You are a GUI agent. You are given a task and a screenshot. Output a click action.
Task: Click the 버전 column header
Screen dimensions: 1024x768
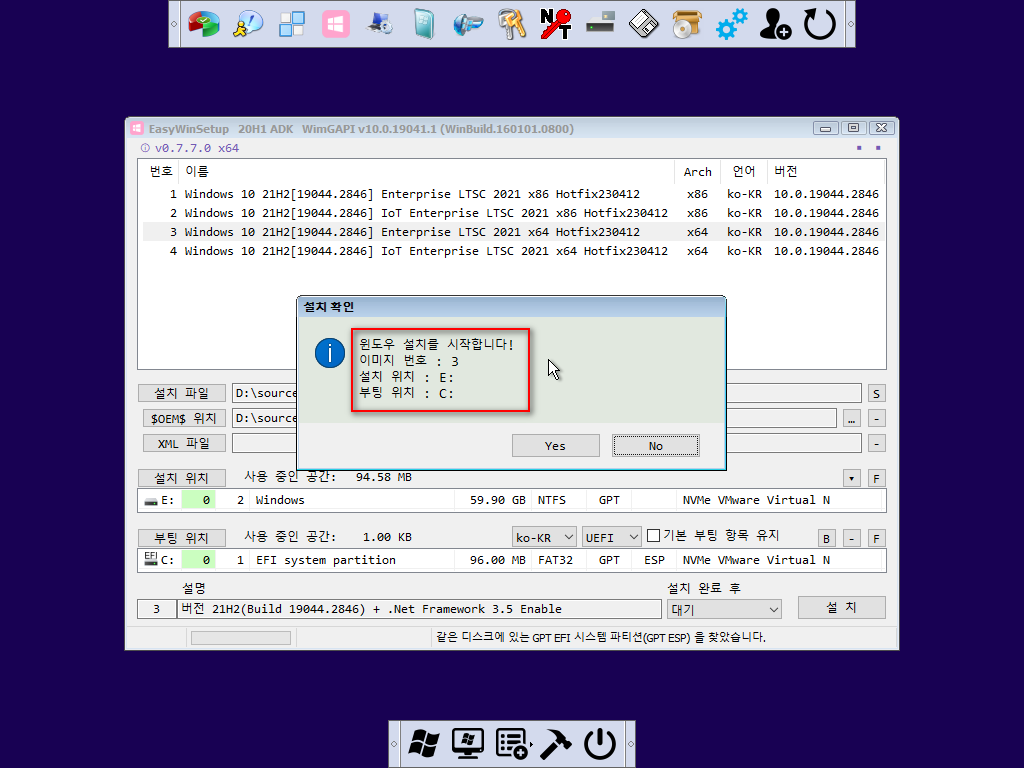[x=826, y=171]
